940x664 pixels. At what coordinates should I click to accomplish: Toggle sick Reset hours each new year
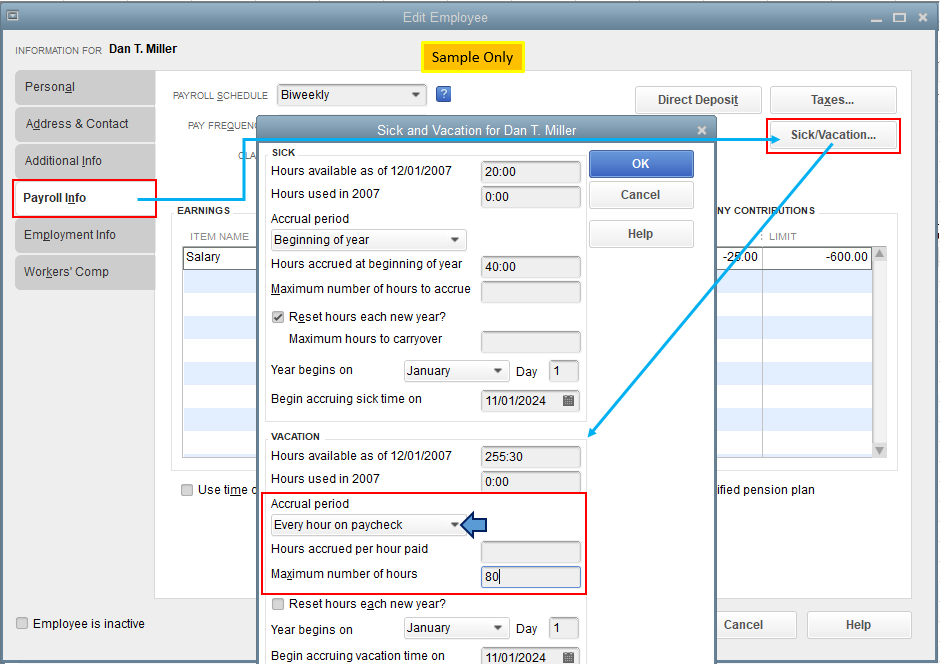tap(278, 317)
